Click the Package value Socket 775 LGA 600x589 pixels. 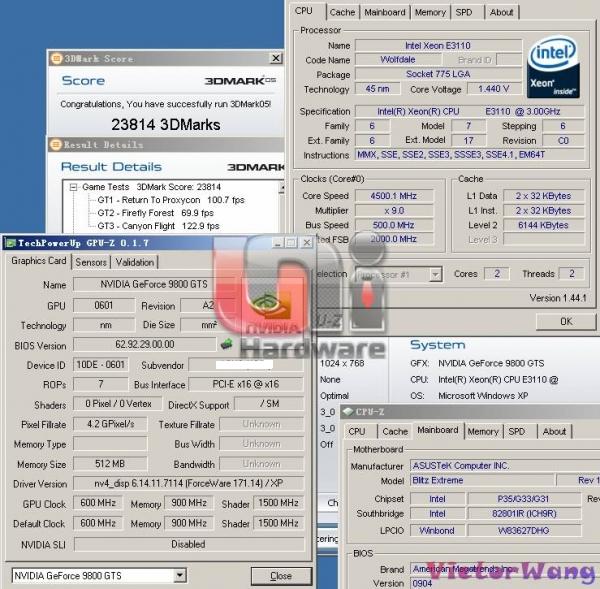point(438,74)
